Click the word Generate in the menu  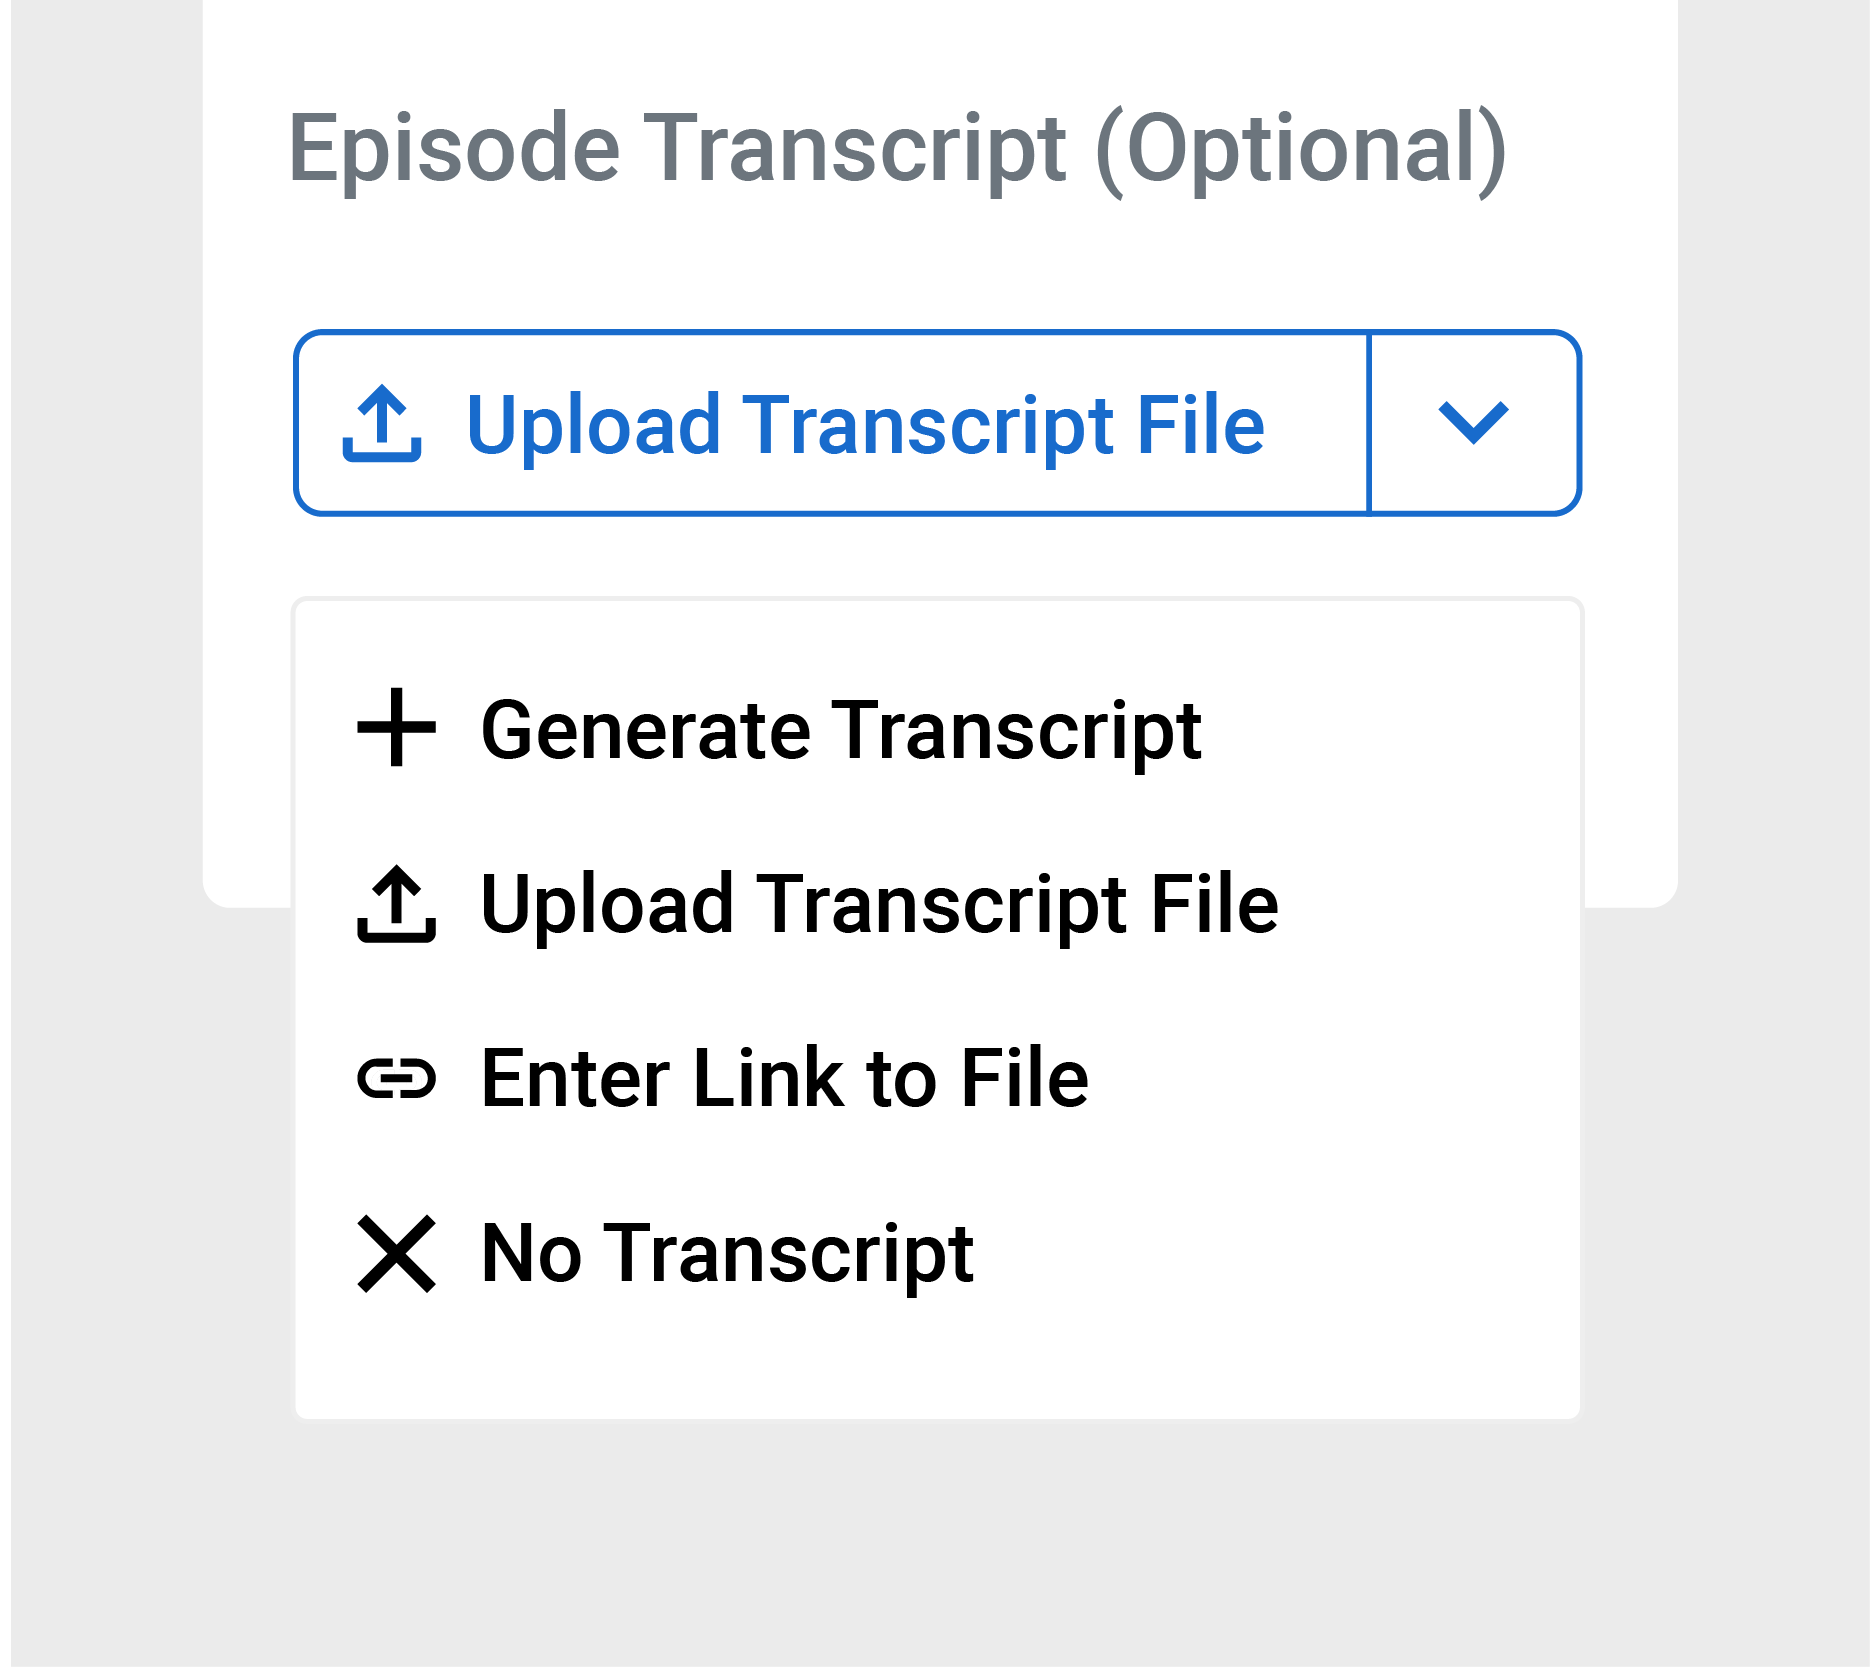coord(646,730)
